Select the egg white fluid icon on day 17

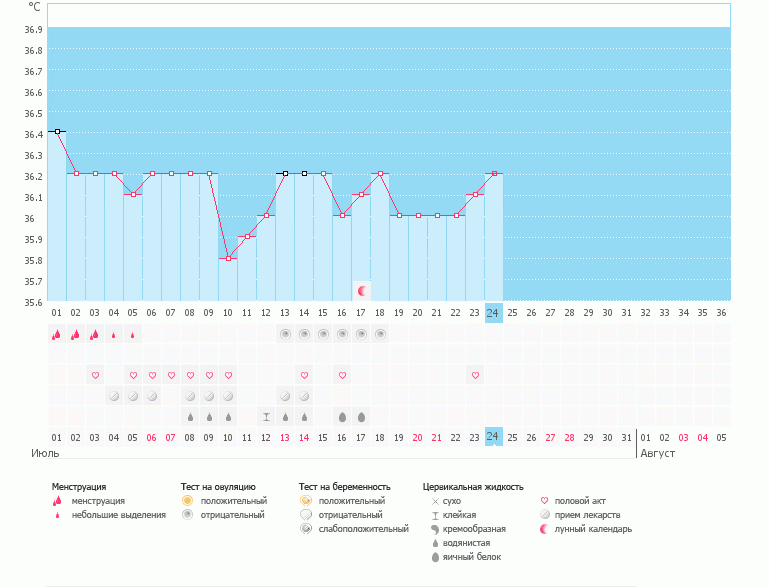361,416
